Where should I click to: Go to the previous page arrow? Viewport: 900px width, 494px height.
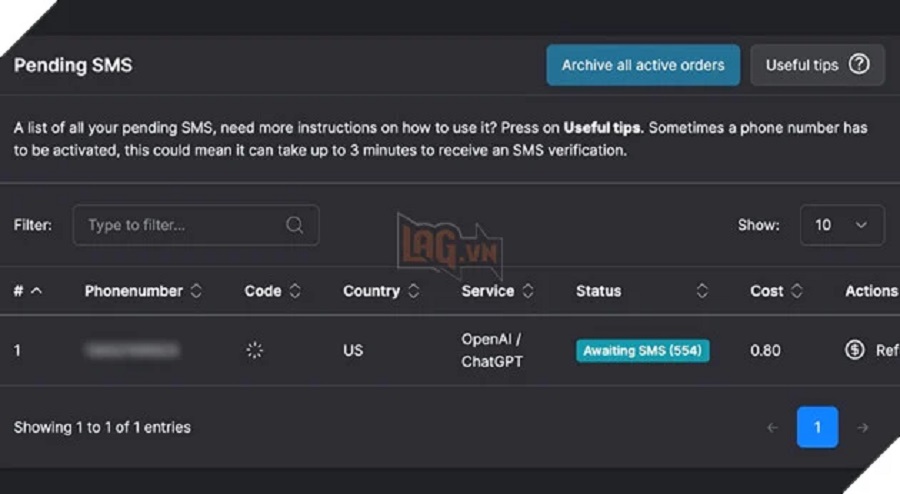[772, 427]
